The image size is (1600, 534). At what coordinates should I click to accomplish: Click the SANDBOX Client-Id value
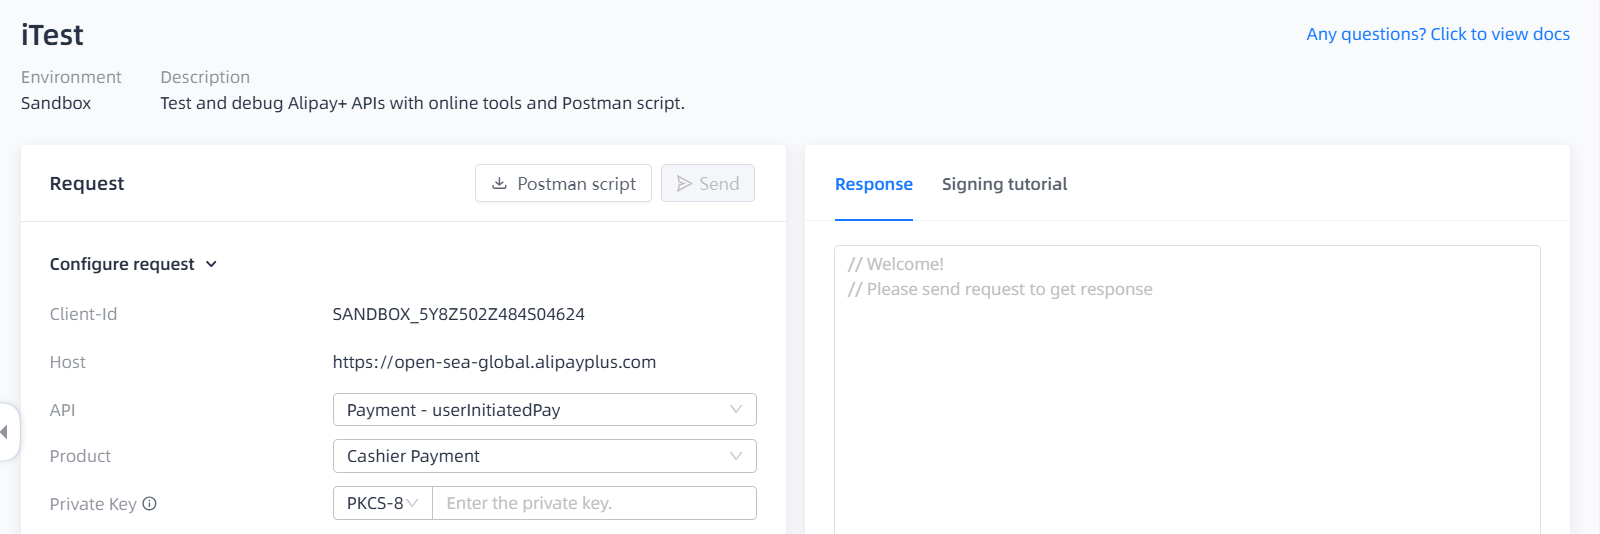click(458, 314)
